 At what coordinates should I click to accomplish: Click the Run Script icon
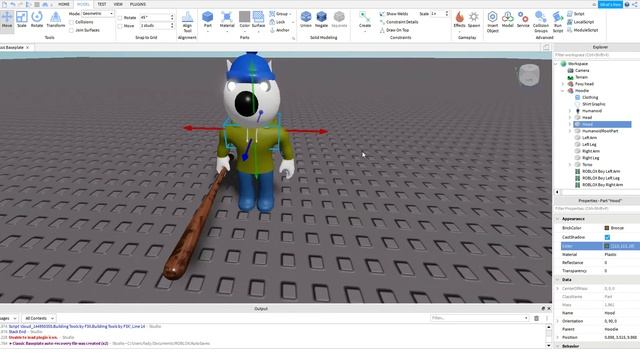coord(558,22)
